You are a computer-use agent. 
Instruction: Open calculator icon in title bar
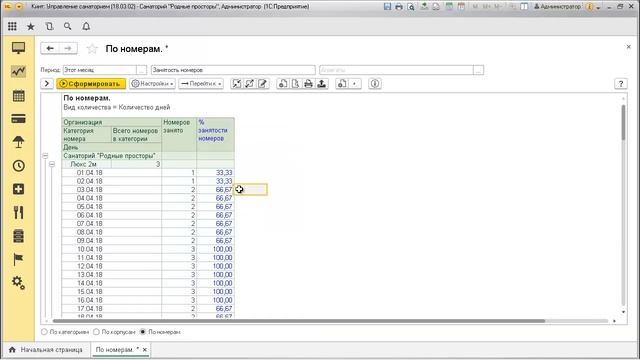coord(449,7)
